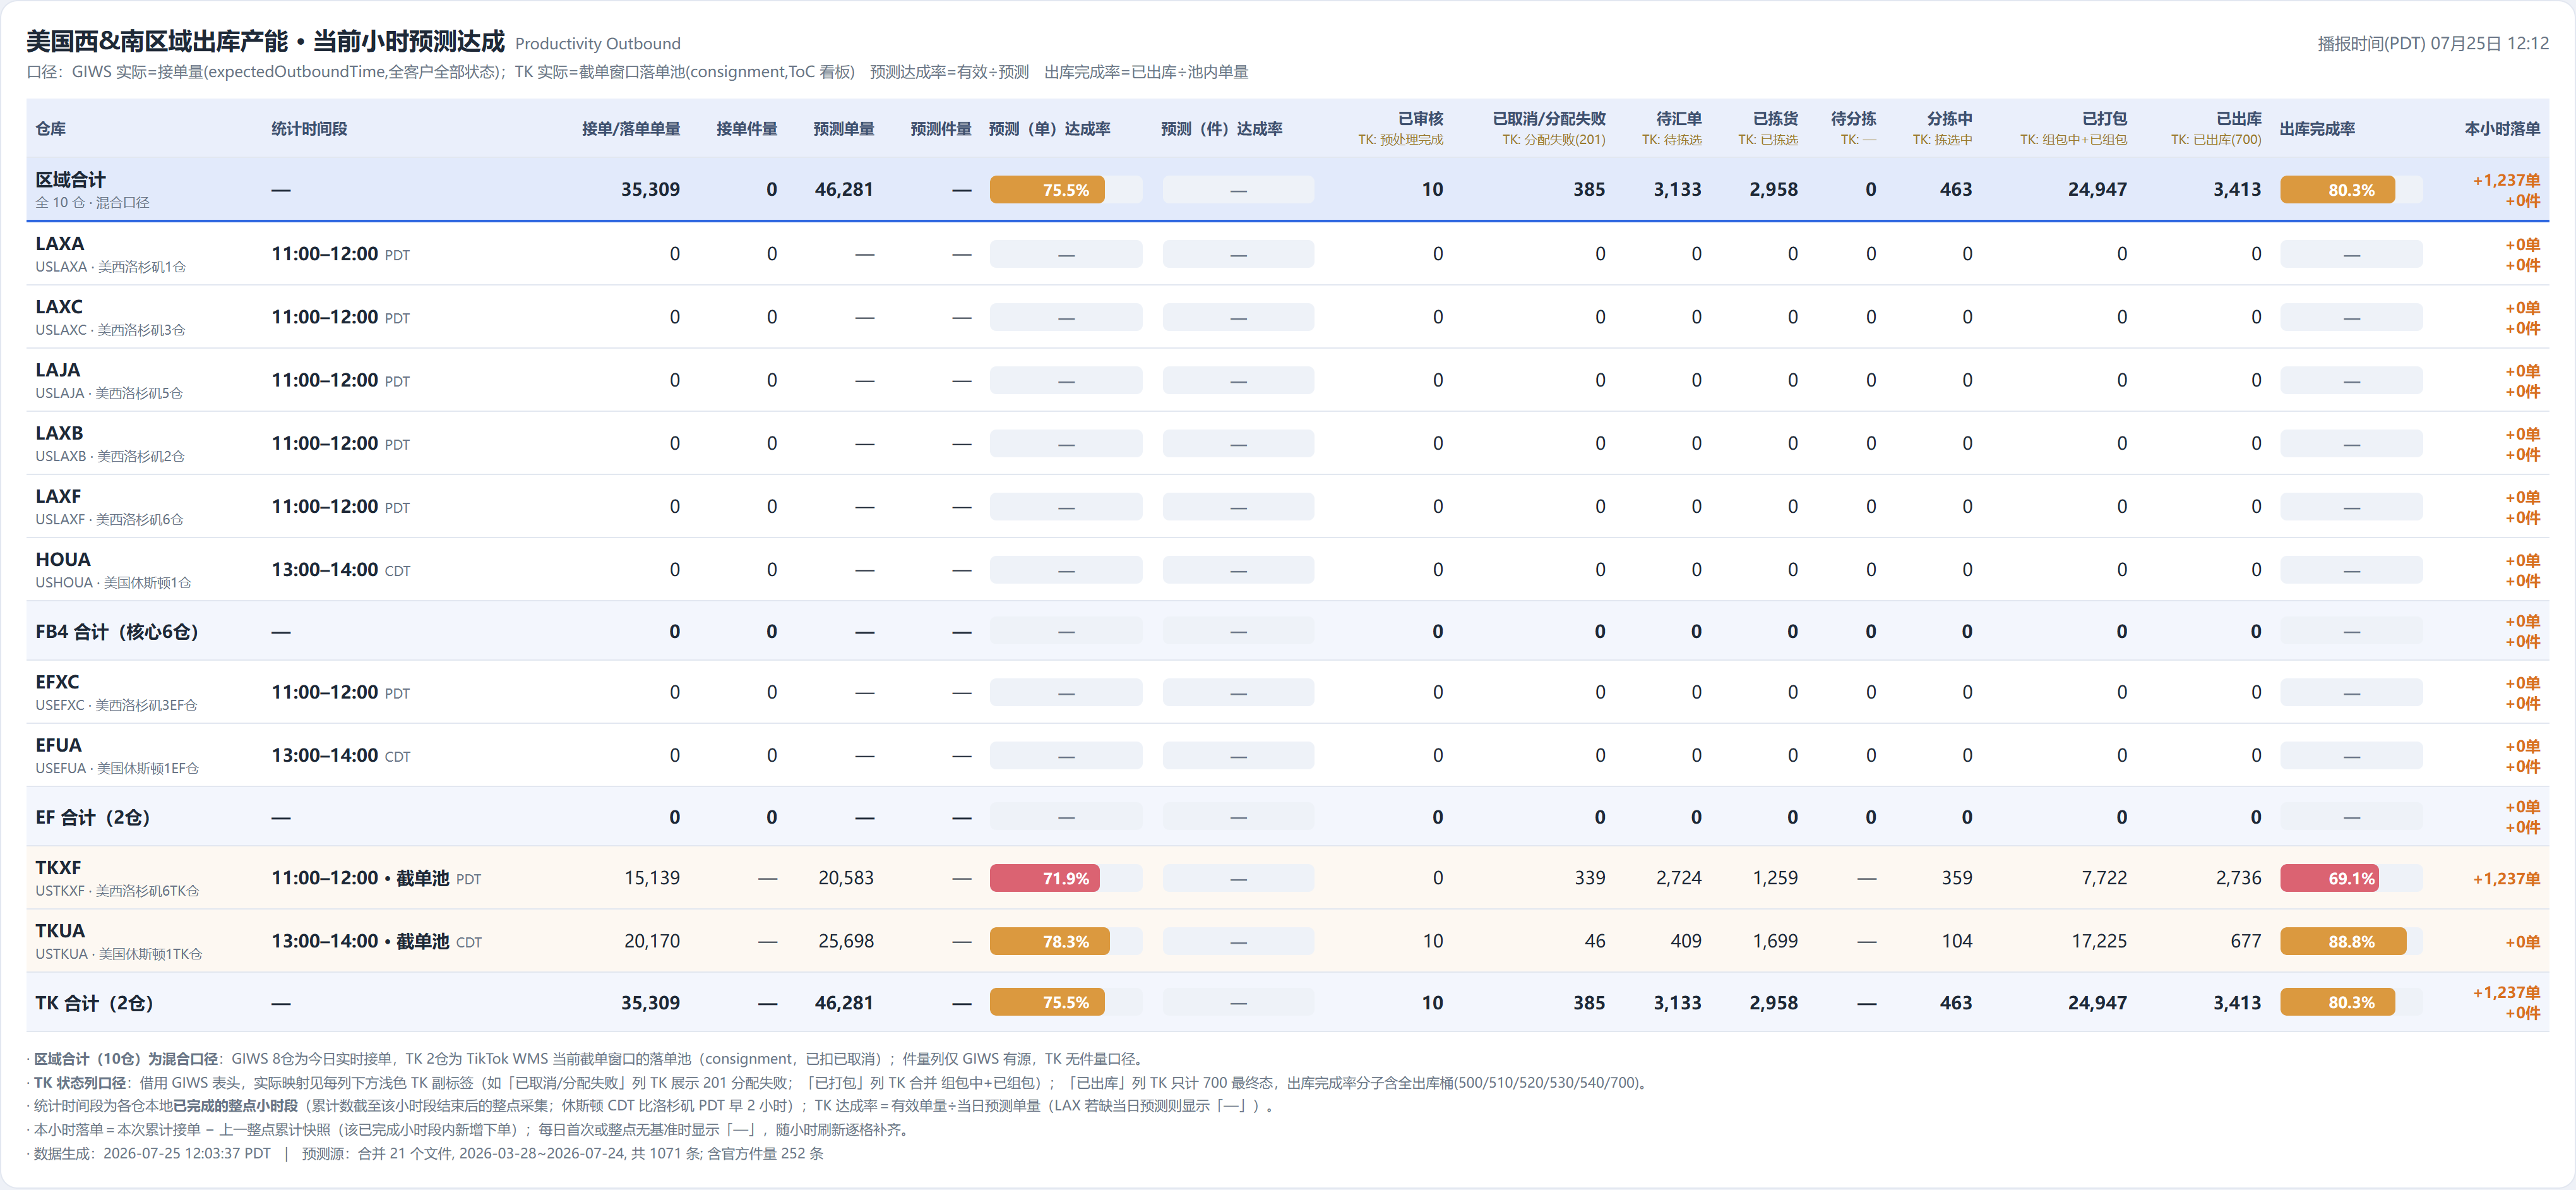Click the 78.3% forecast bar for TKUA

(1049, 941)
